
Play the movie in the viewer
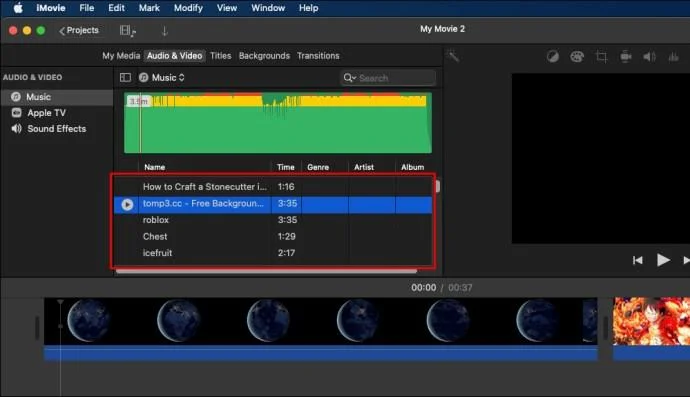tap(663, 260)
